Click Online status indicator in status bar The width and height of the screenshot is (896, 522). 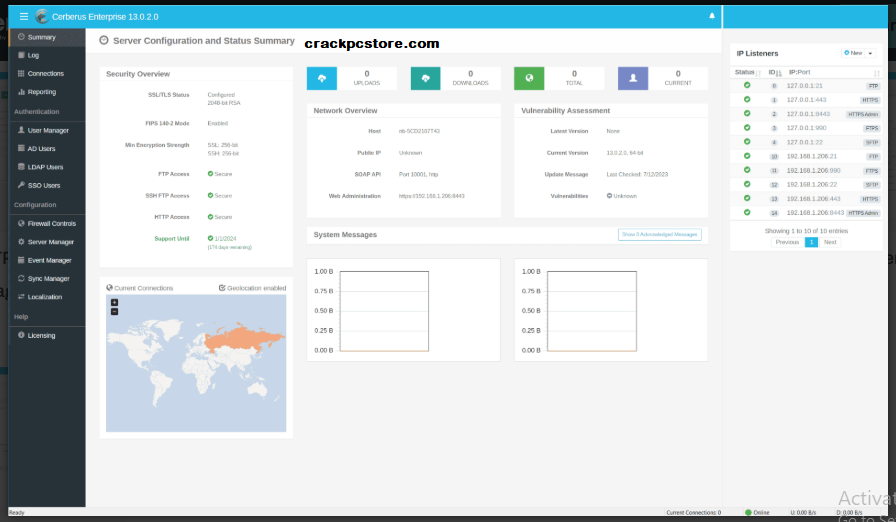click(757, 512)
